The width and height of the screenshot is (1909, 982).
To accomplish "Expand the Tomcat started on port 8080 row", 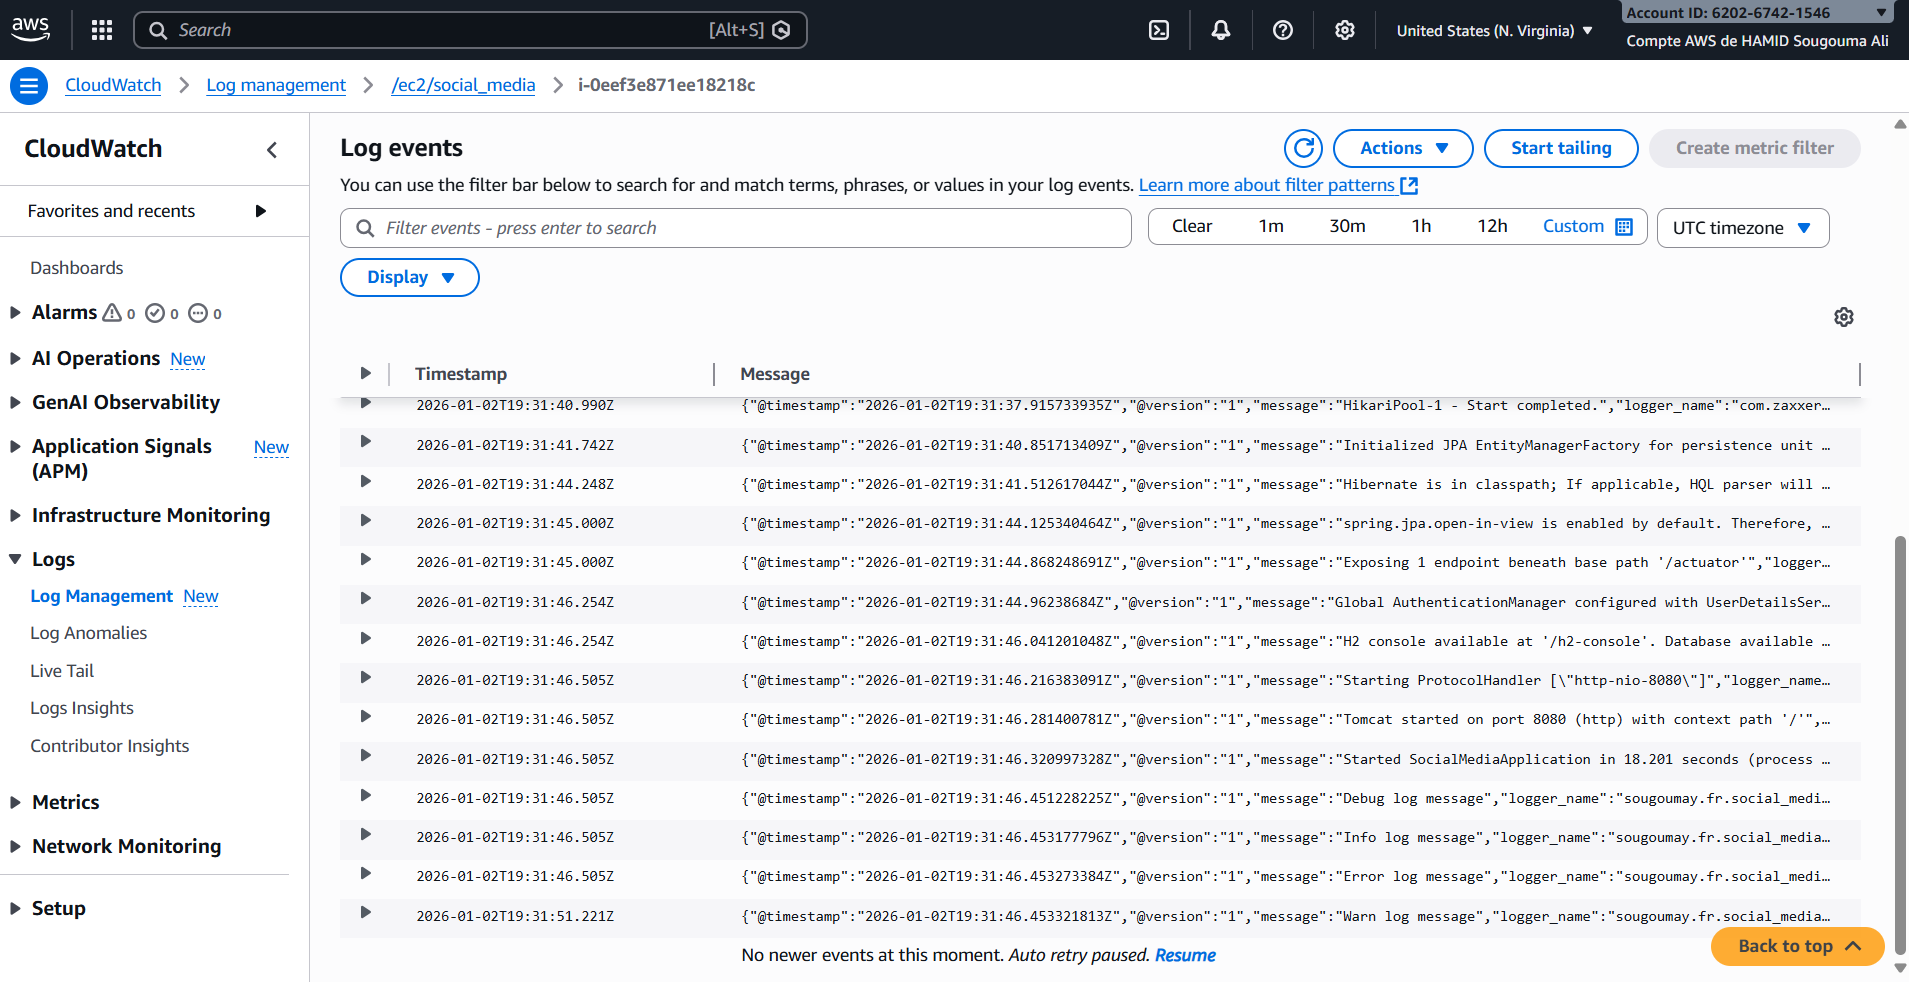I will 365,716.
